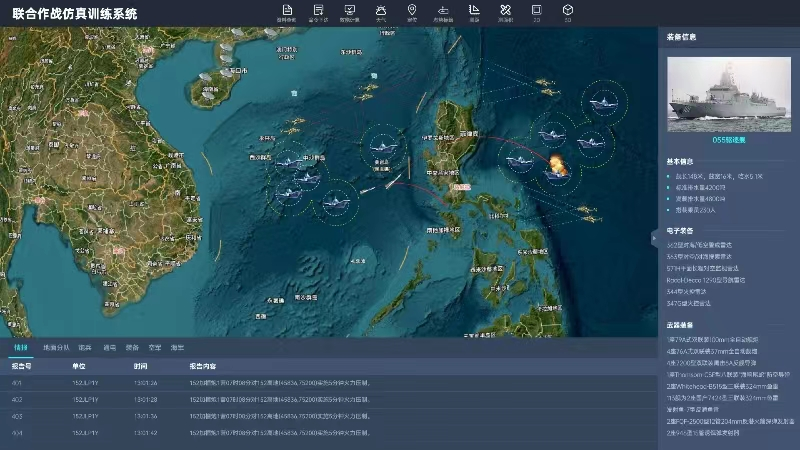Viewport: 800px width, 450px height.
Task: Select the 情报 tab
Action: 21,347
